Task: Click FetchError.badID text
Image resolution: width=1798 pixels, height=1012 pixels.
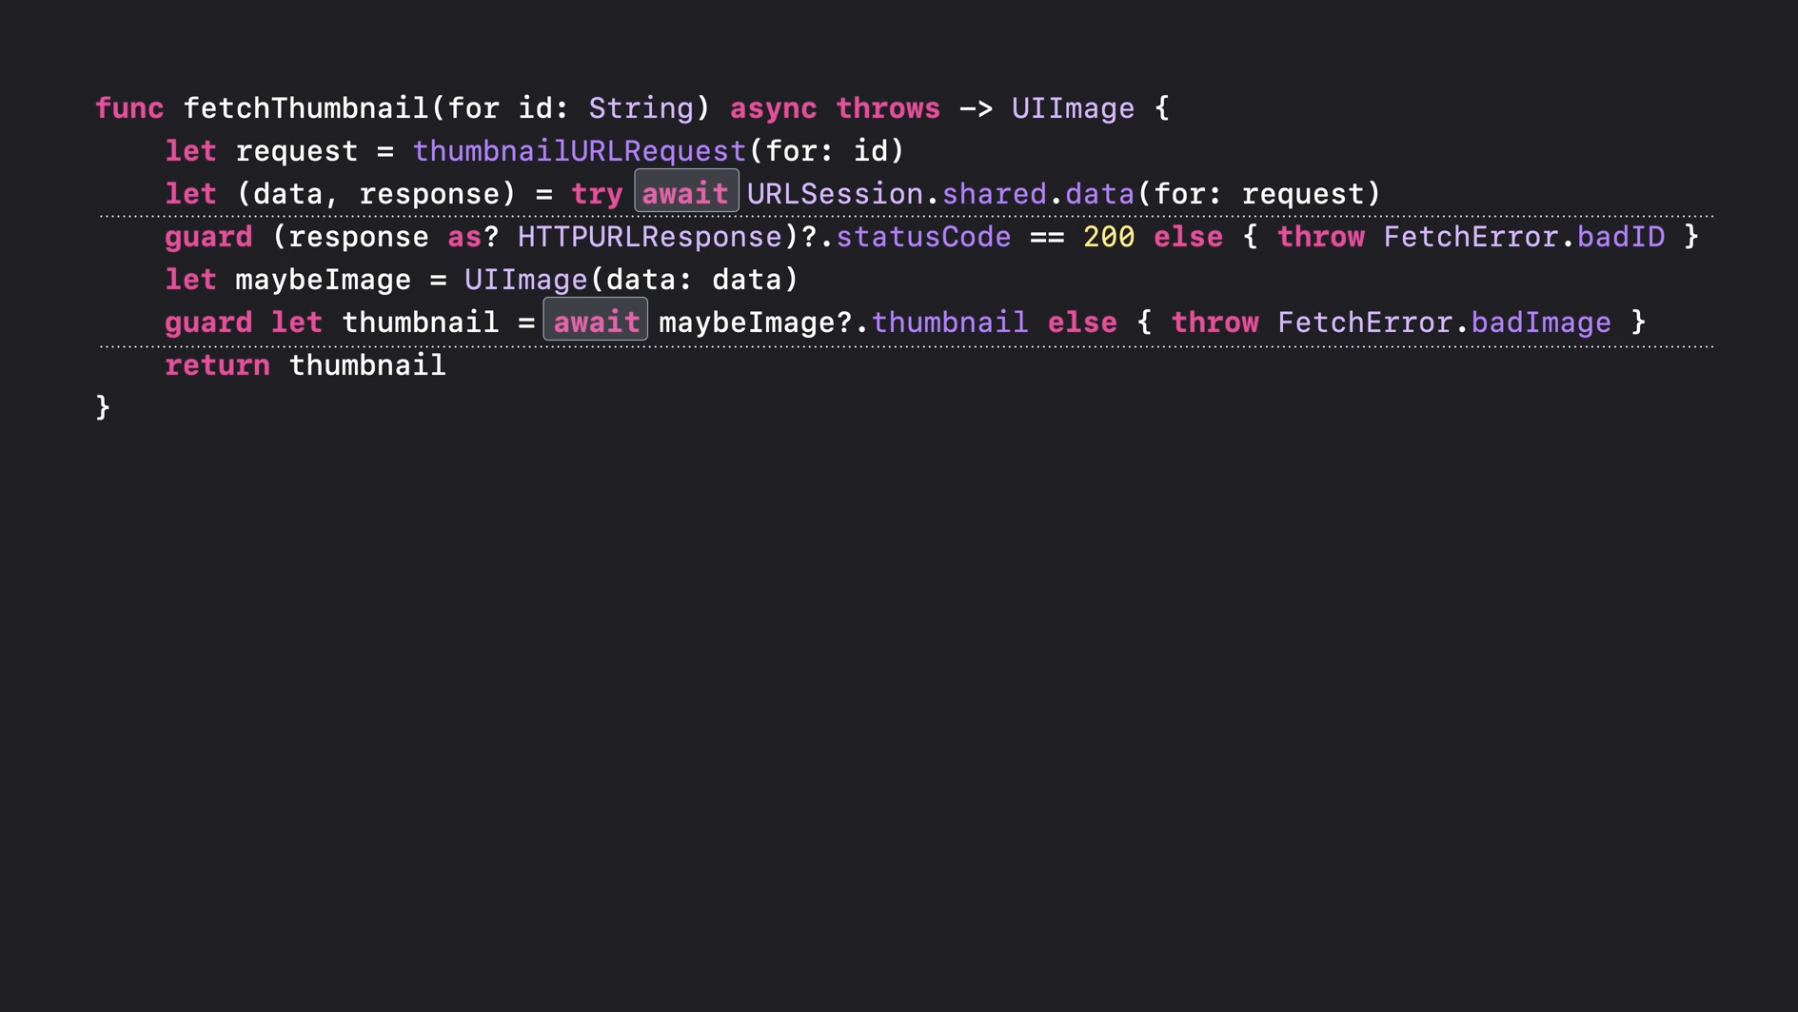Action: tap(1524, 237)
